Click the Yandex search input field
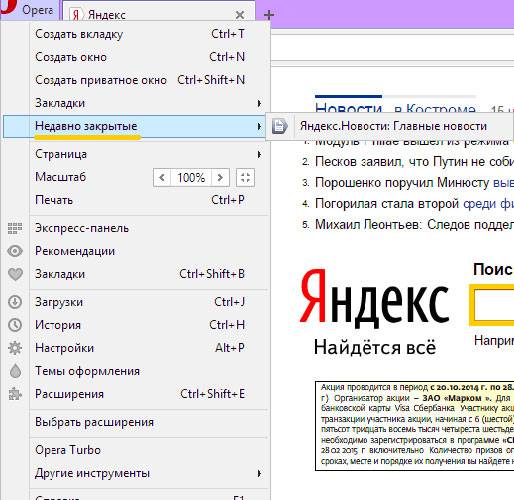This screenshot has width=514, height=500. tap(493, 304)
